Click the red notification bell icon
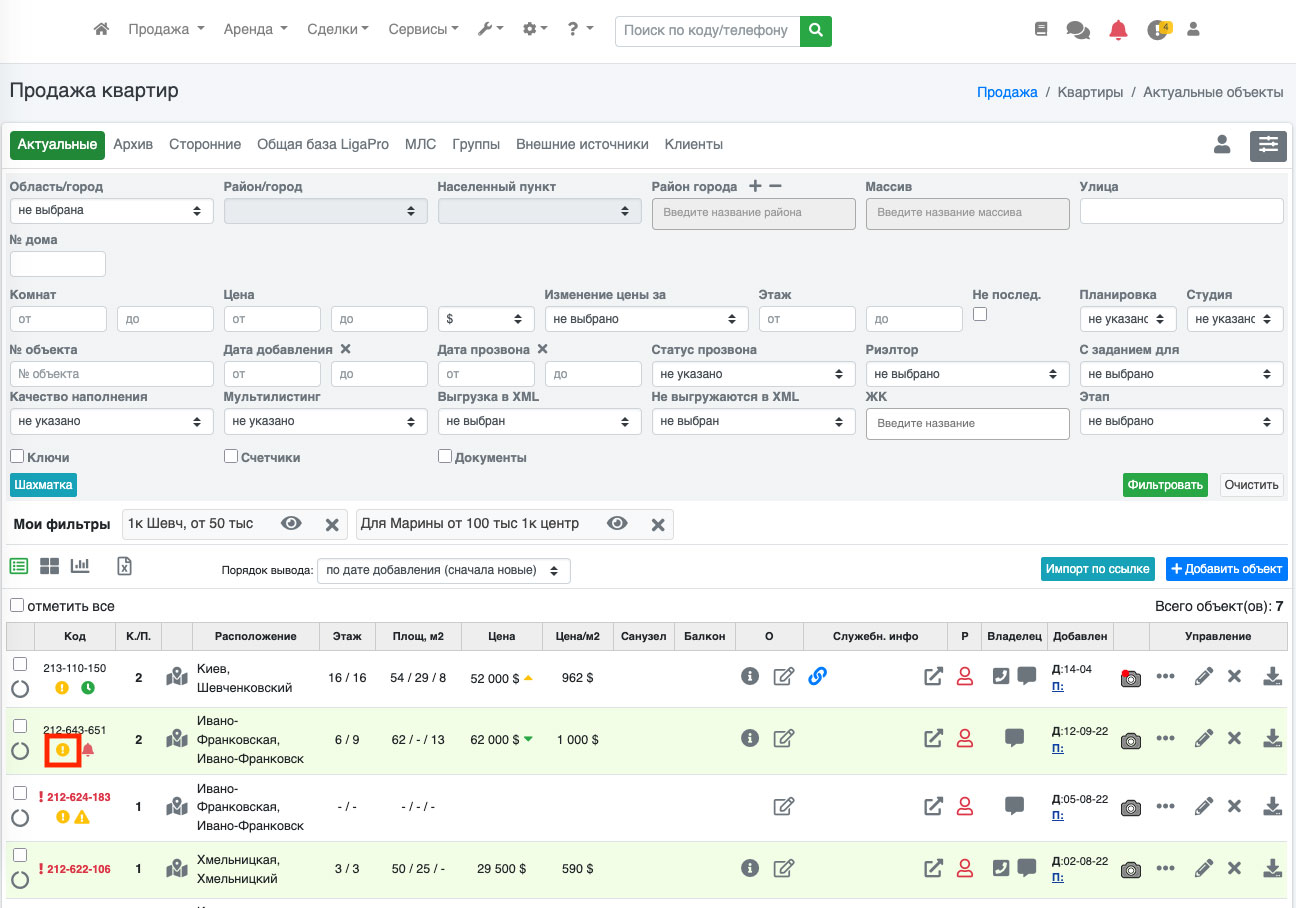 1118,30
